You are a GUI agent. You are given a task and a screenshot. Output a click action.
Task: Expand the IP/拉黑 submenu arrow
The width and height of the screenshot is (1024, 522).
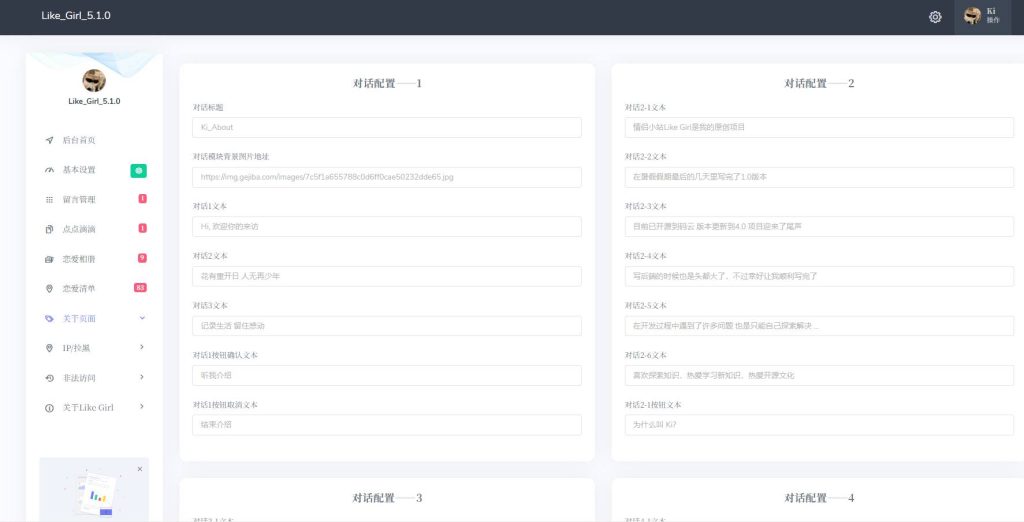pos(142,348)
